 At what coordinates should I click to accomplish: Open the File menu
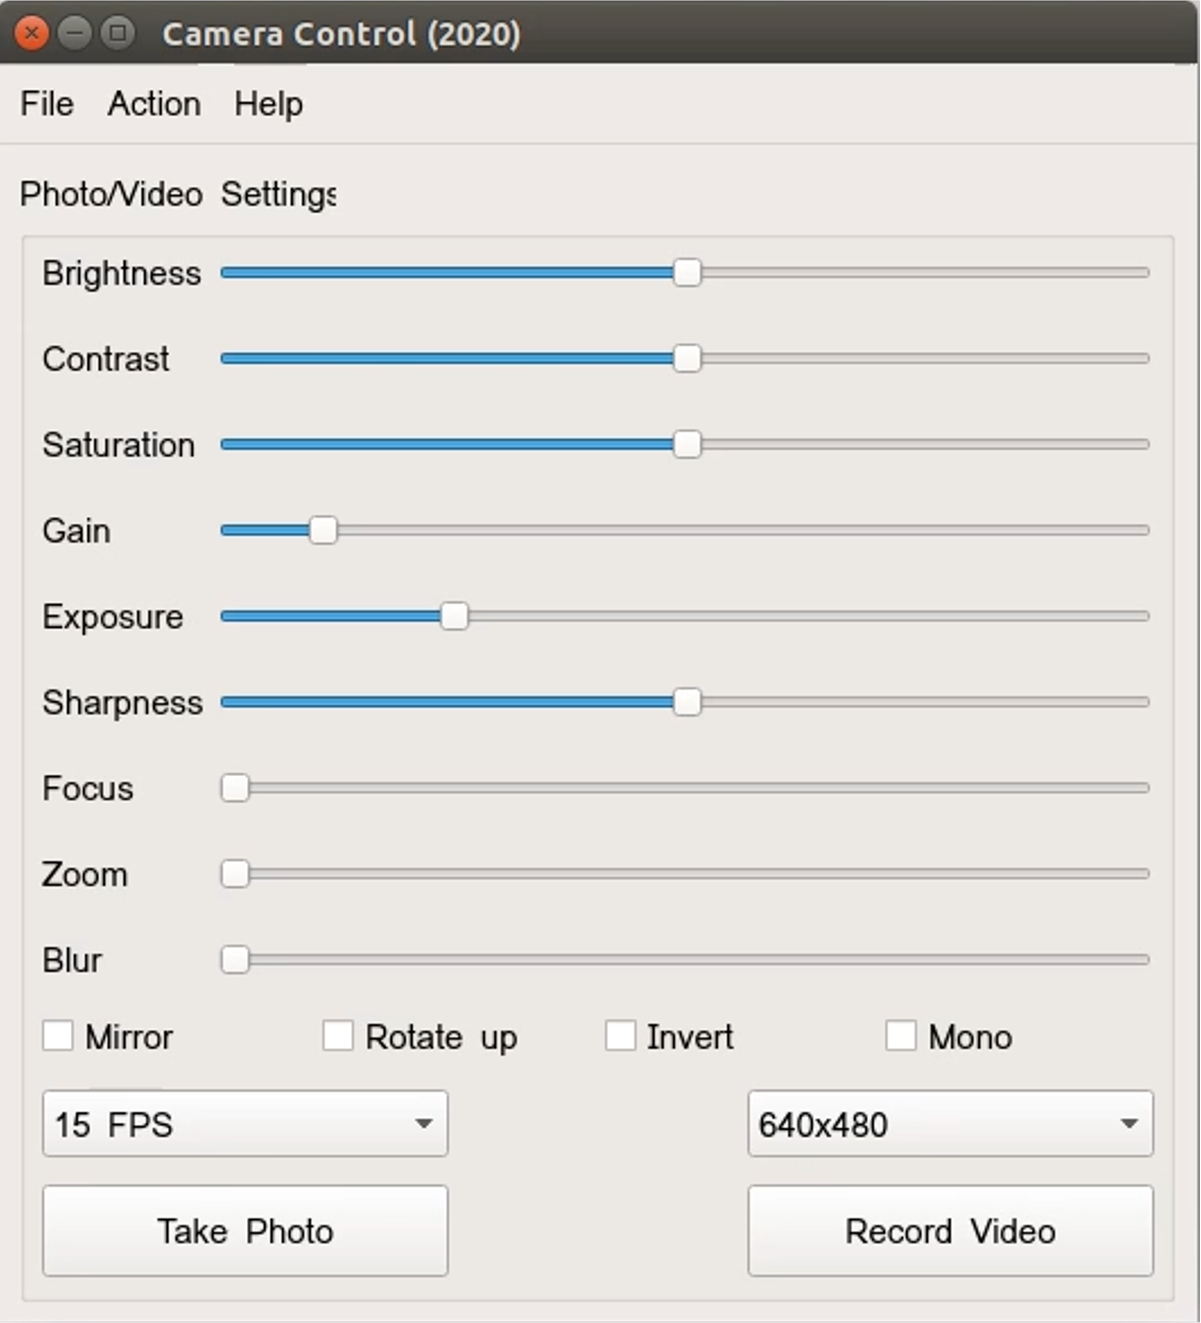tap(47, 104)
